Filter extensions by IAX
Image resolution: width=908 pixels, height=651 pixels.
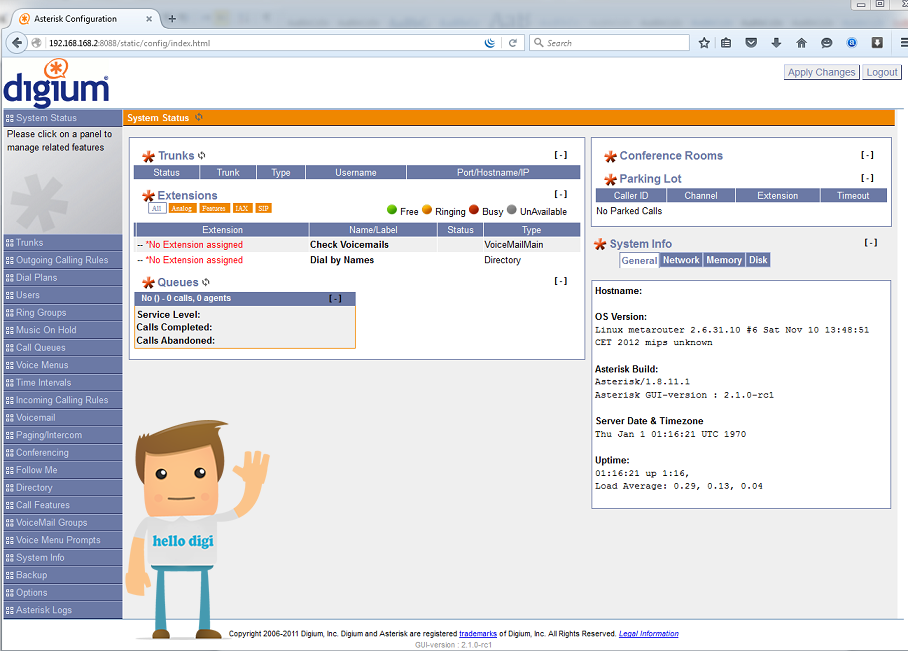tap(242, 209)
